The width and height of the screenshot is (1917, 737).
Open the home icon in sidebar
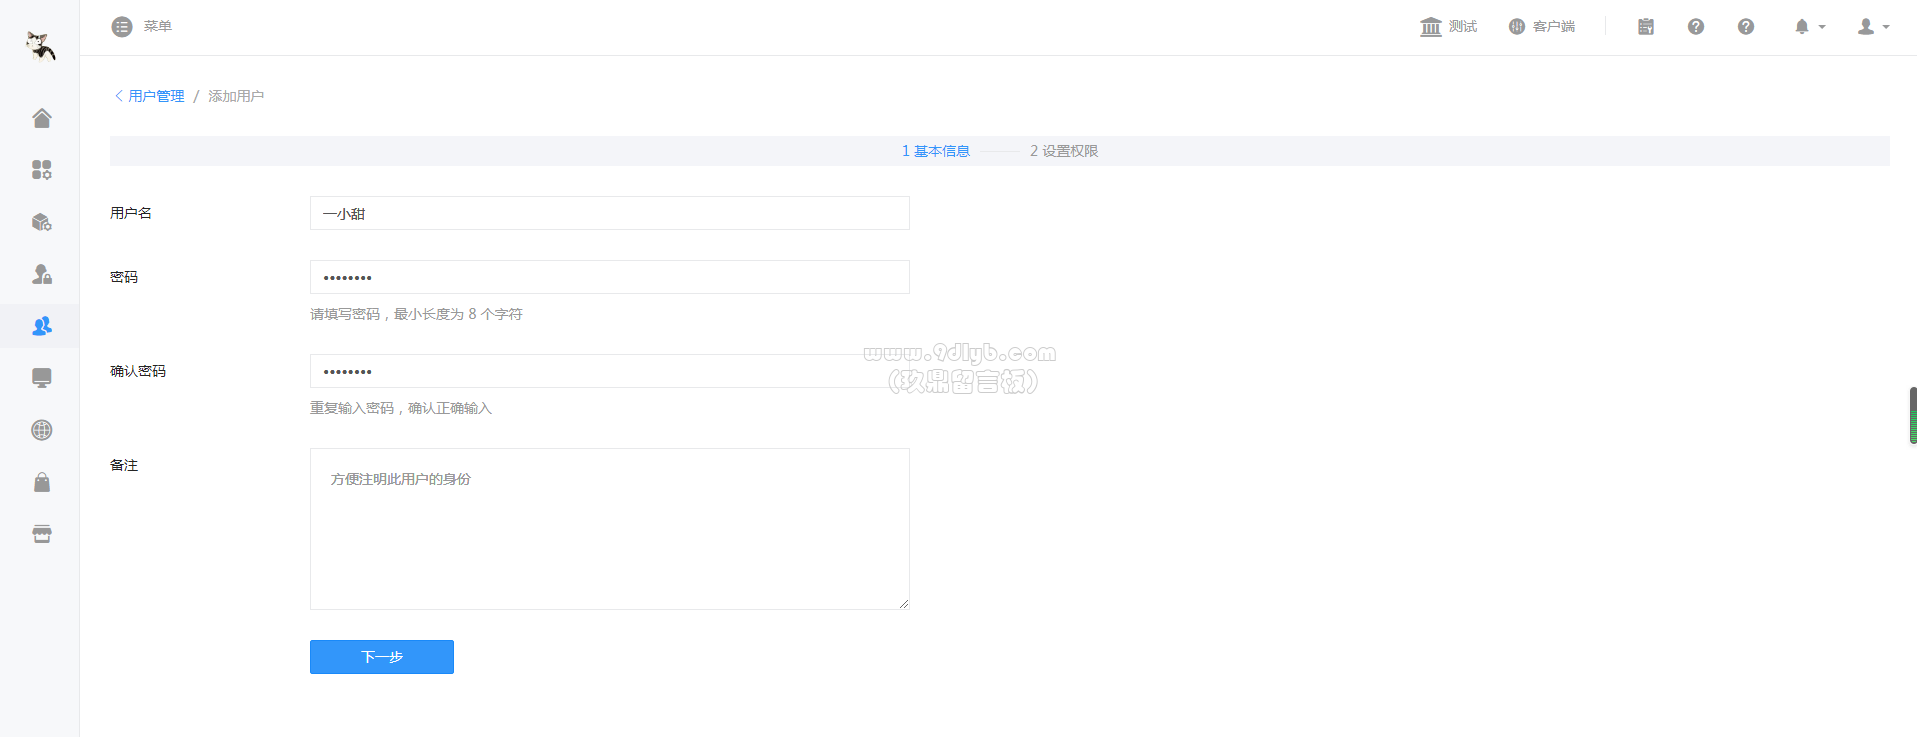(x=41, y=118)
